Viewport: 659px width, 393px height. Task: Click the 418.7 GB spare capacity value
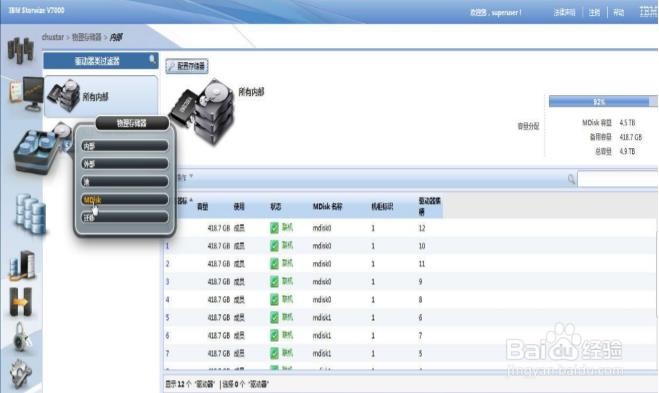click(x=630, y=137)
